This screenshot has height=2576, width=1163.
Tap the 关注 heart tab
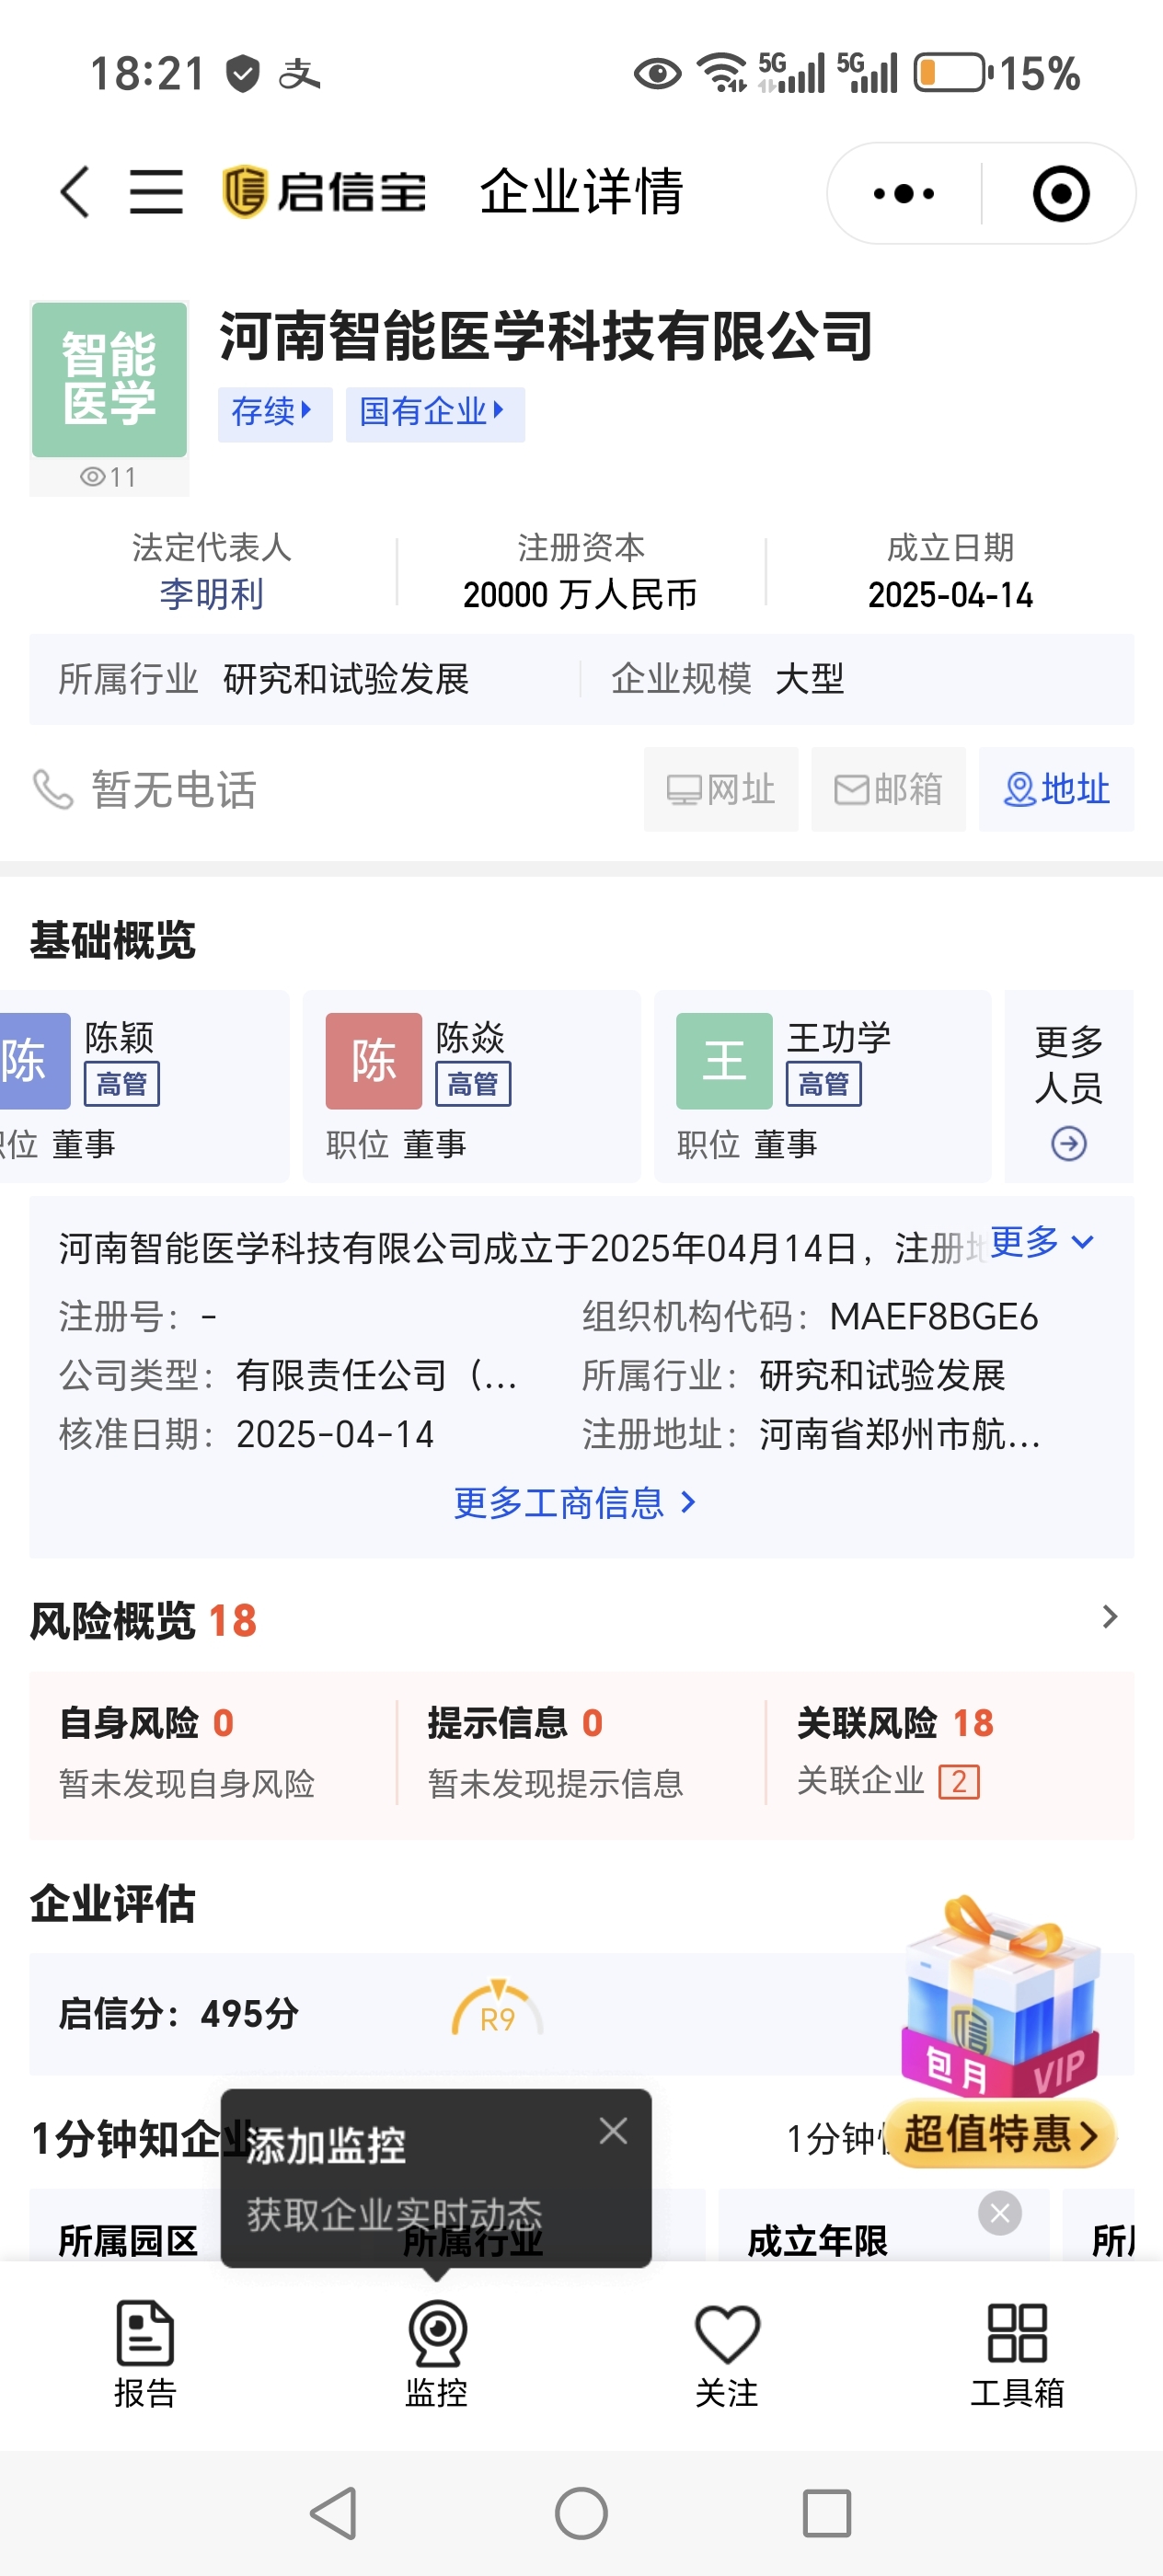727,2354
